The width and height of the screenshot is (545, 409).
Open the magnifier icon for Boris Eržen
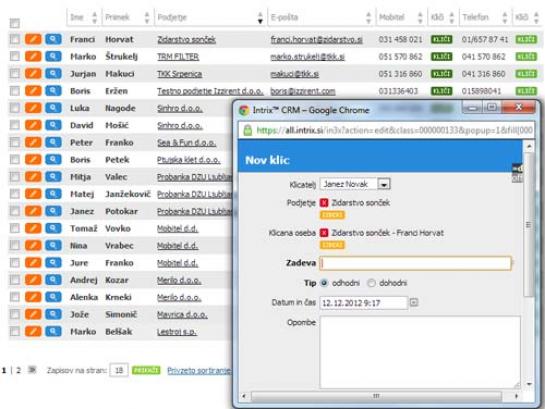[x=53, y=91]
